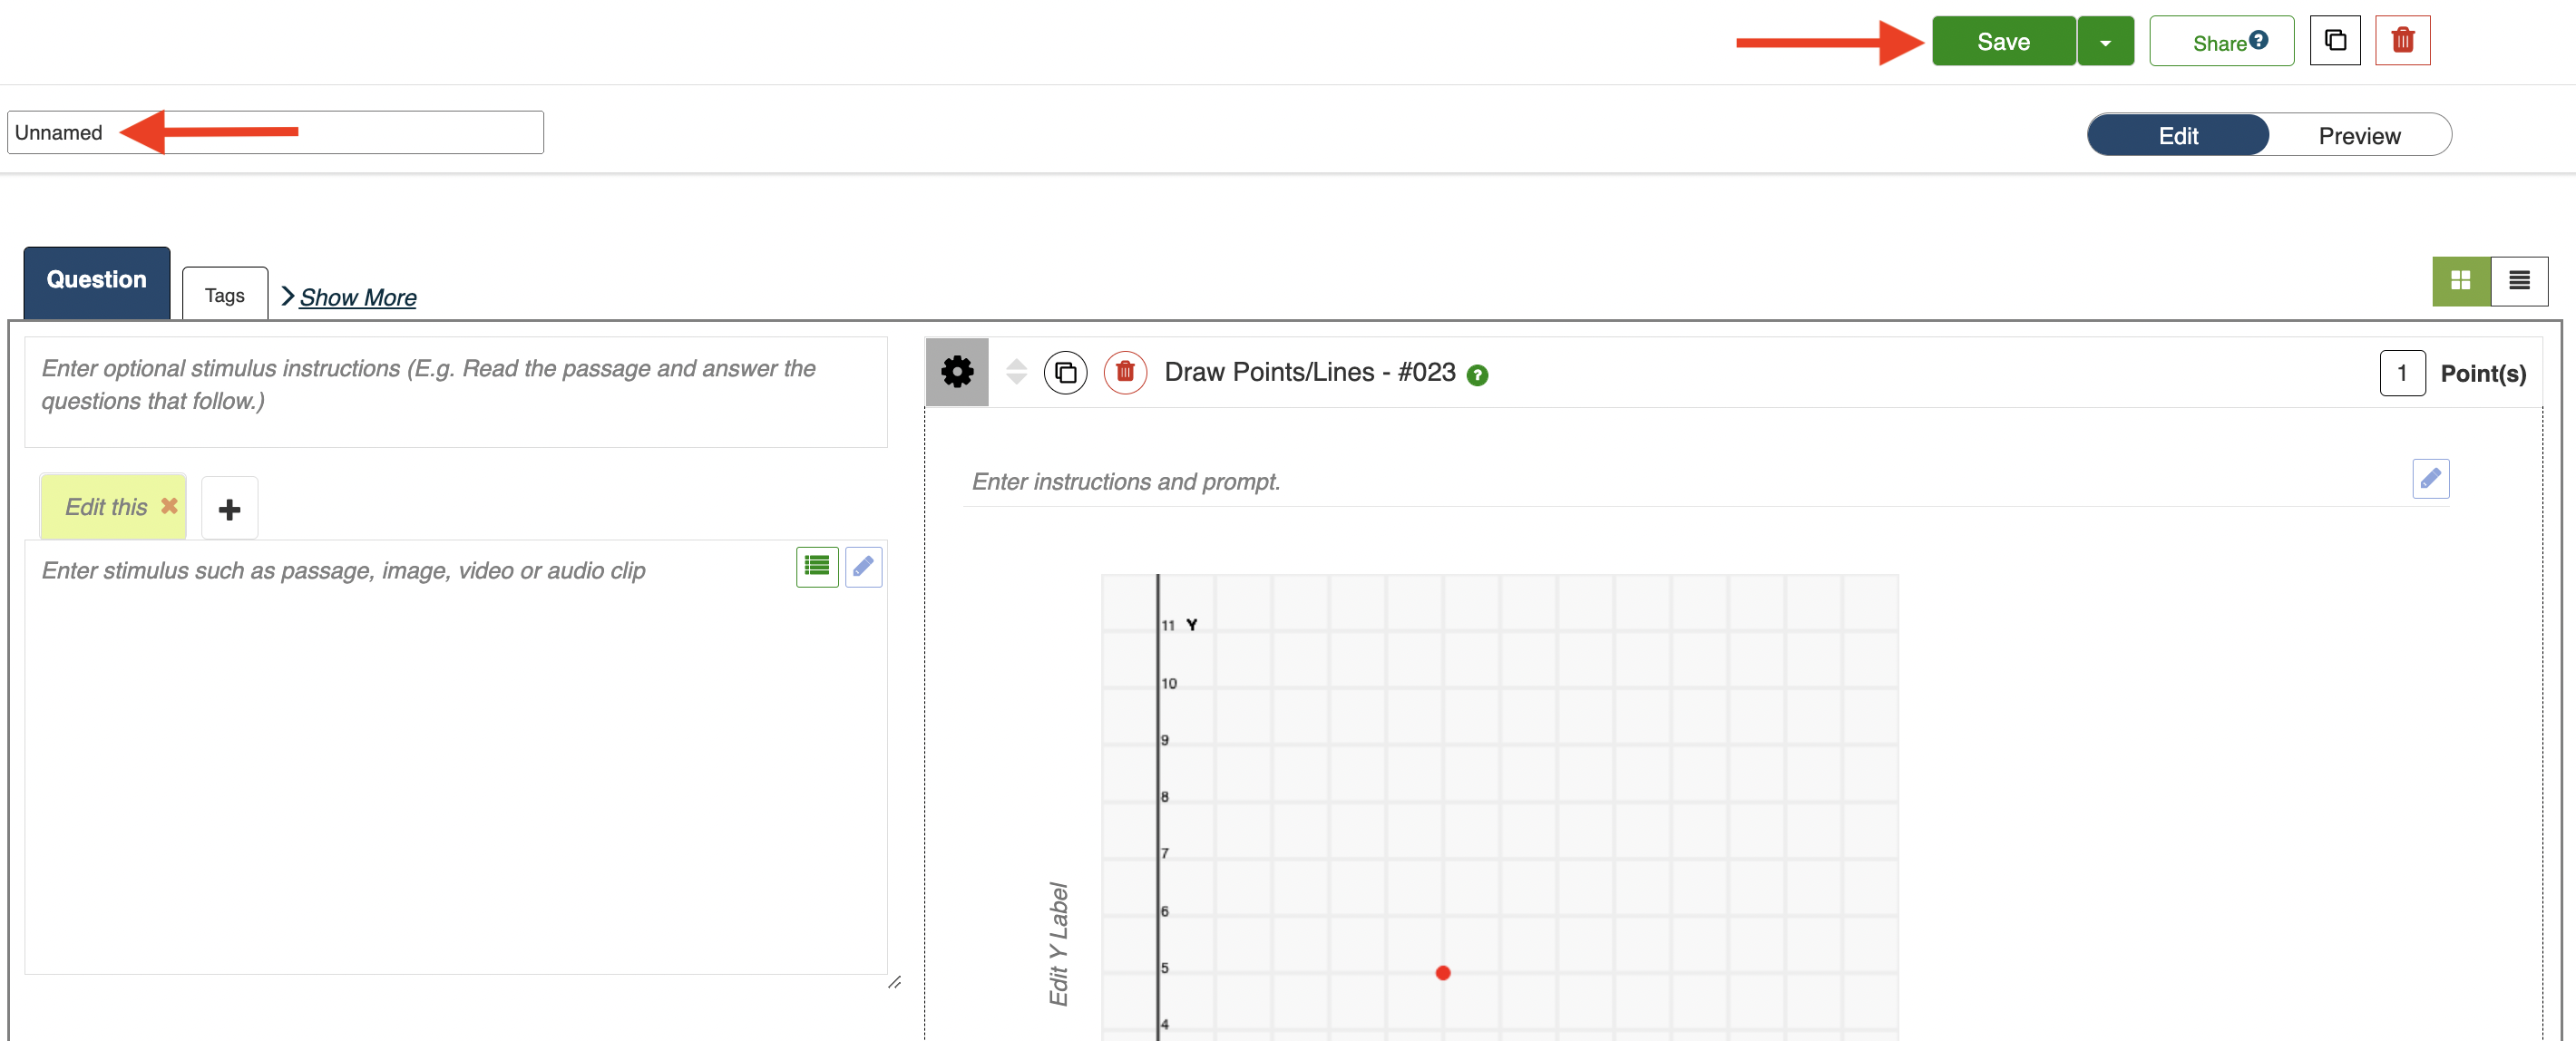Click the Unnamed title field

pyautogui.click(x=275, y=133)
